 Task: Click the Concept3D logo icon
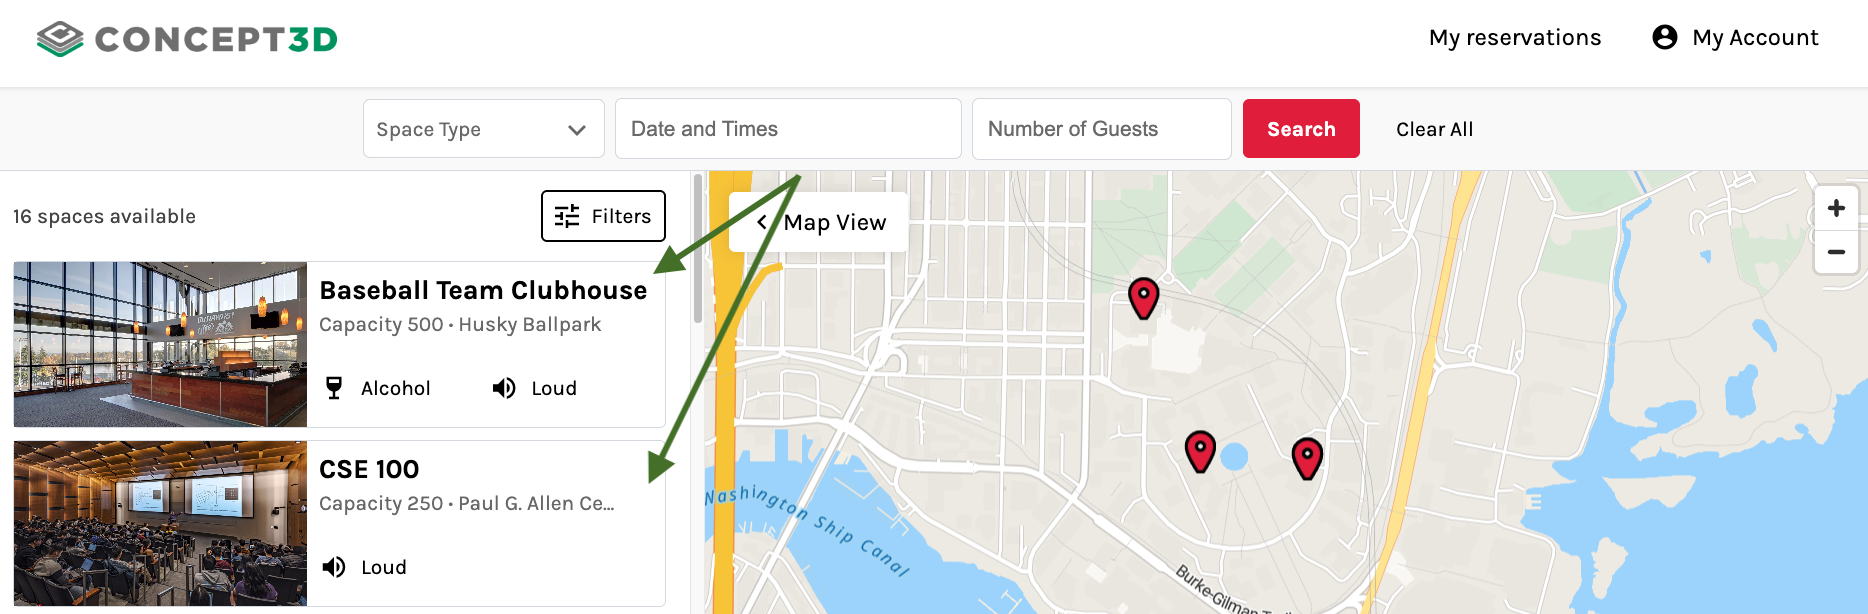[x=60, y=39]
